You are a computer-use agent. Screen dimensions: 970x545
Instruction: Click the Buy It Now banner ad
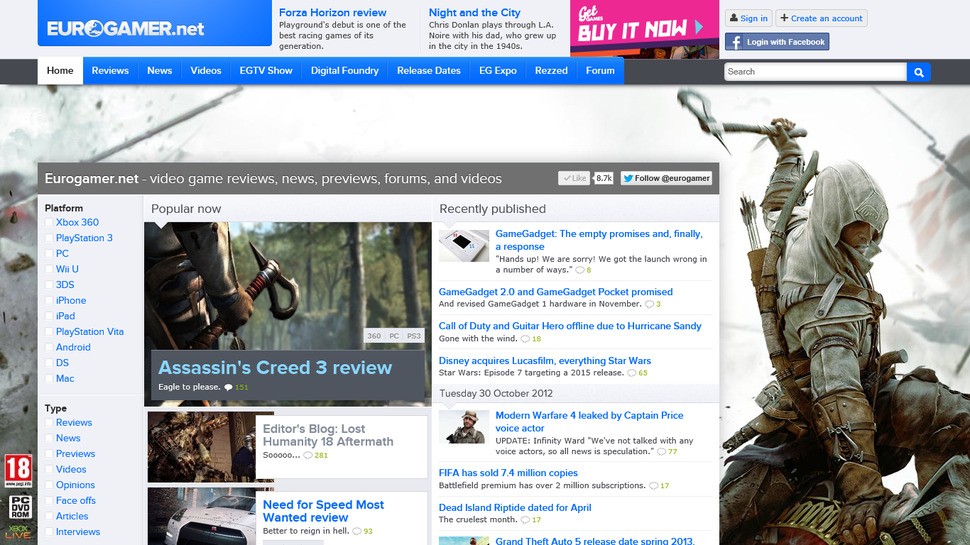644,29
